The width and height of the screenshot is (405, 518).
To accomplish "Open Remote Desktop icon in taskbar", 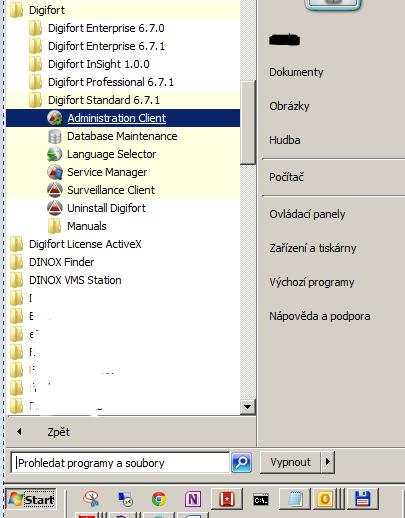I will tap(126, 499).
